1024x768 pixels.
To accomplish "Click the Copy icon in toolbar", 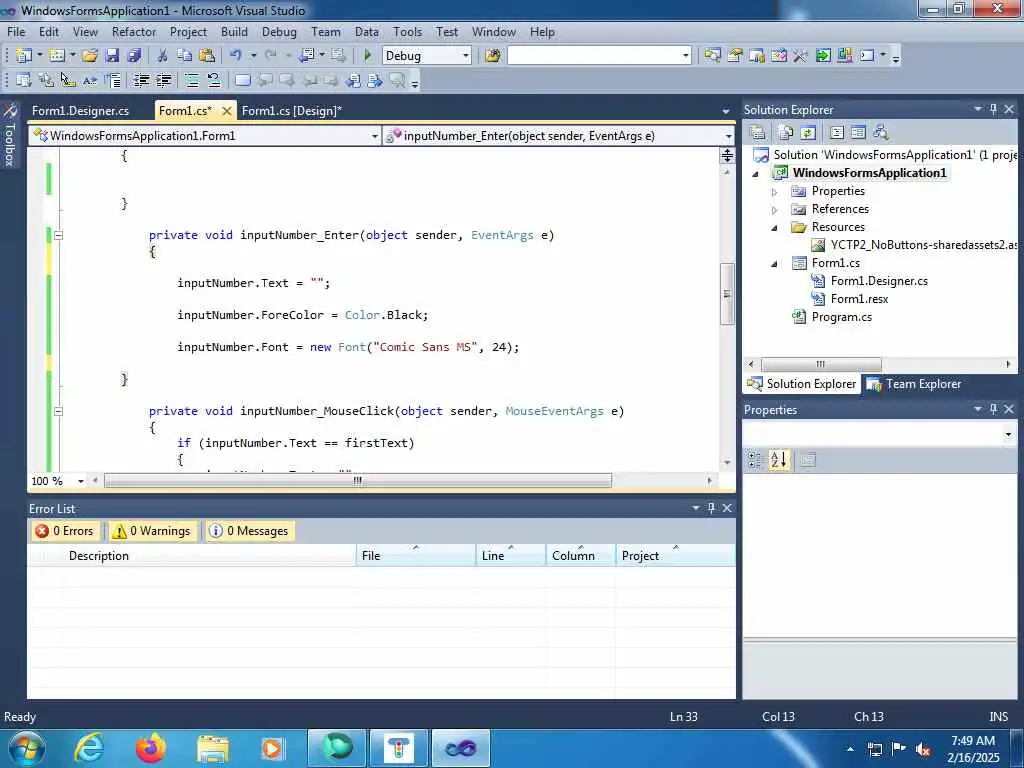I will click(x=185, y=56).
